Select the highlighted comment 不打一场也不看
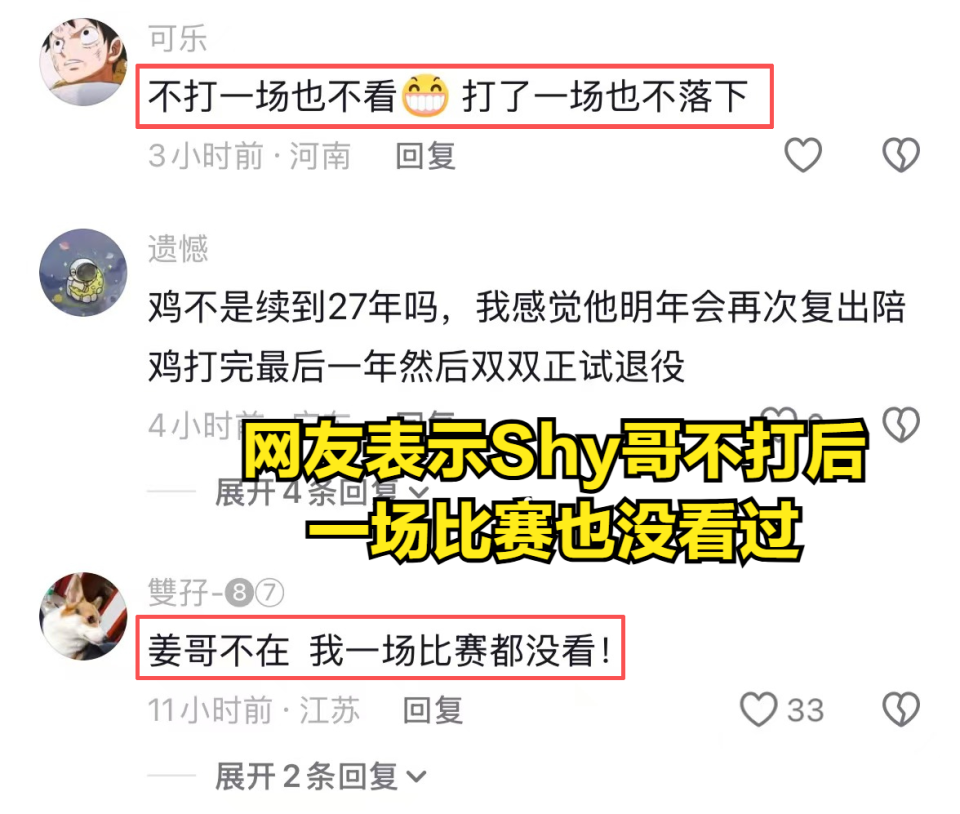Viewport: 960px width, 814px height. pos(454,96)
